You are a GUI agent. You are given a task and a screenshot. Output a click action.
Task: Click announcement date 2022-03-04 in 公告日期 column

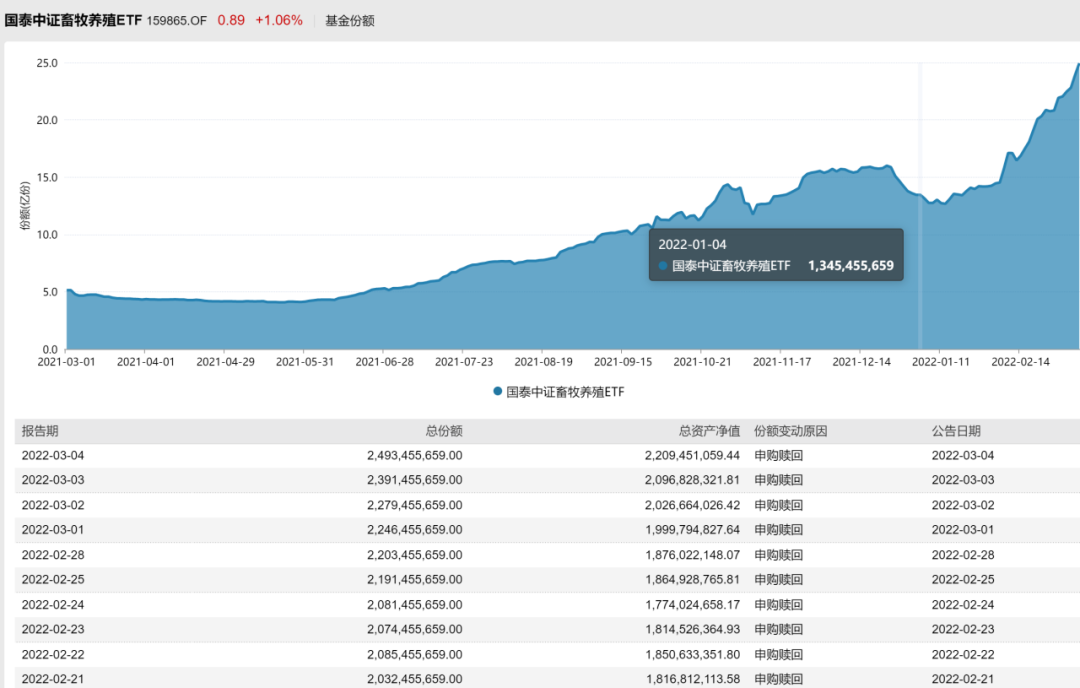pyautogui.click(x=963, y=455)
